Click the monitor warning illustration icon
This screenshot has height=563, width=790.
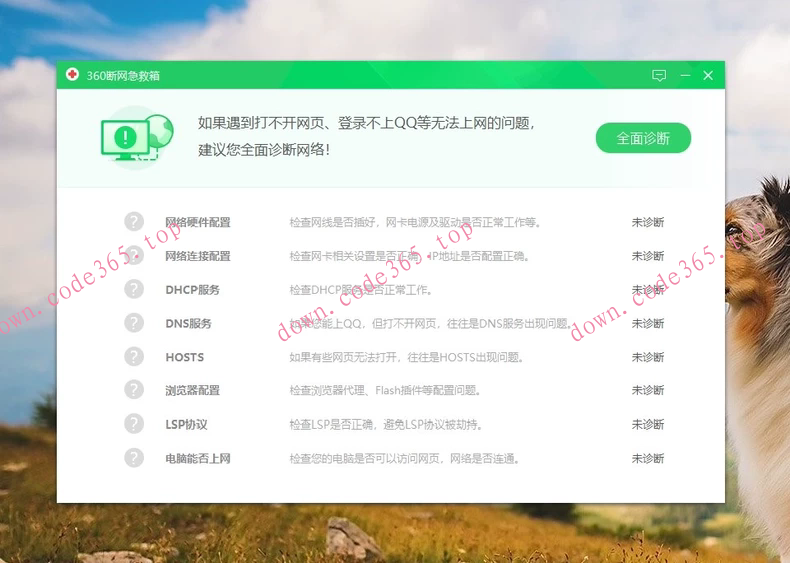tap(137, 137)
